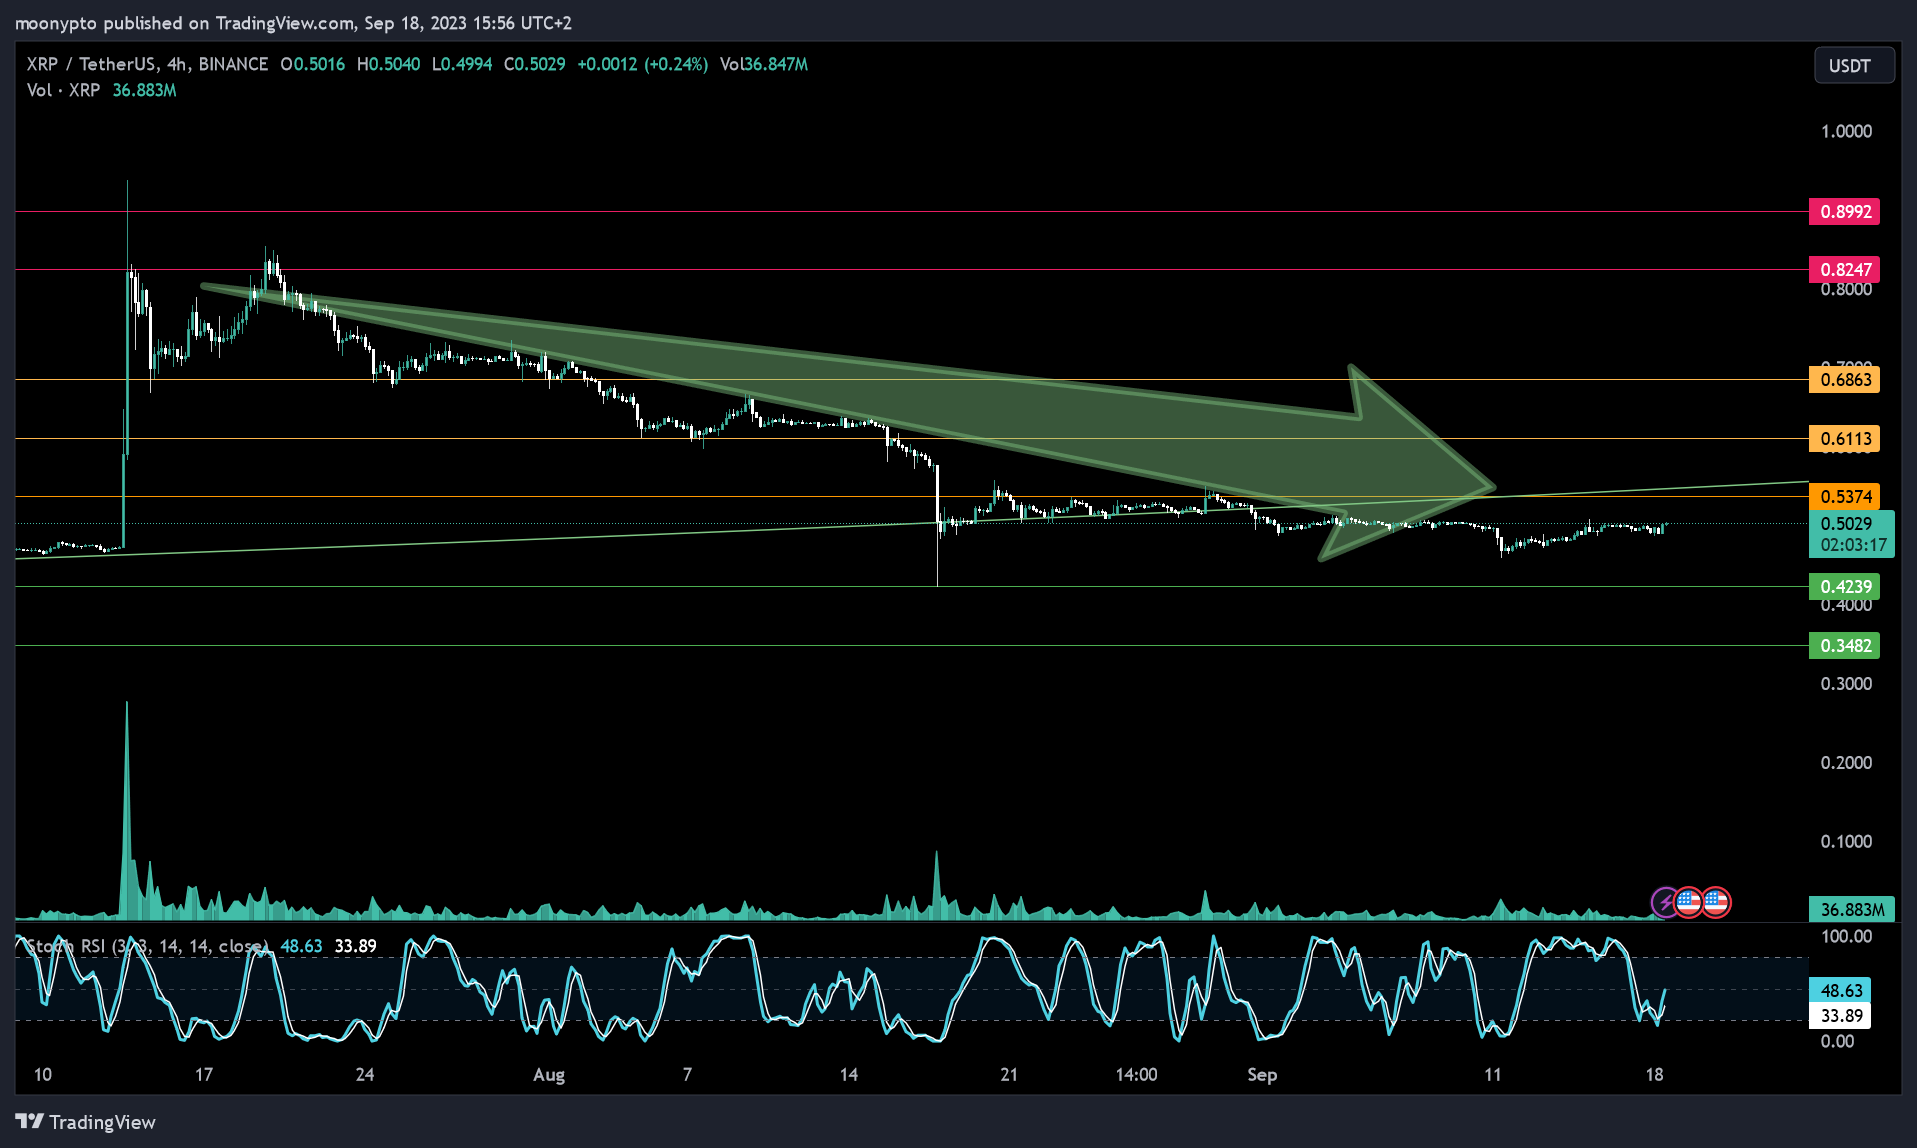Click the 0.2000 price scale label

click(x=1846, y=763)
